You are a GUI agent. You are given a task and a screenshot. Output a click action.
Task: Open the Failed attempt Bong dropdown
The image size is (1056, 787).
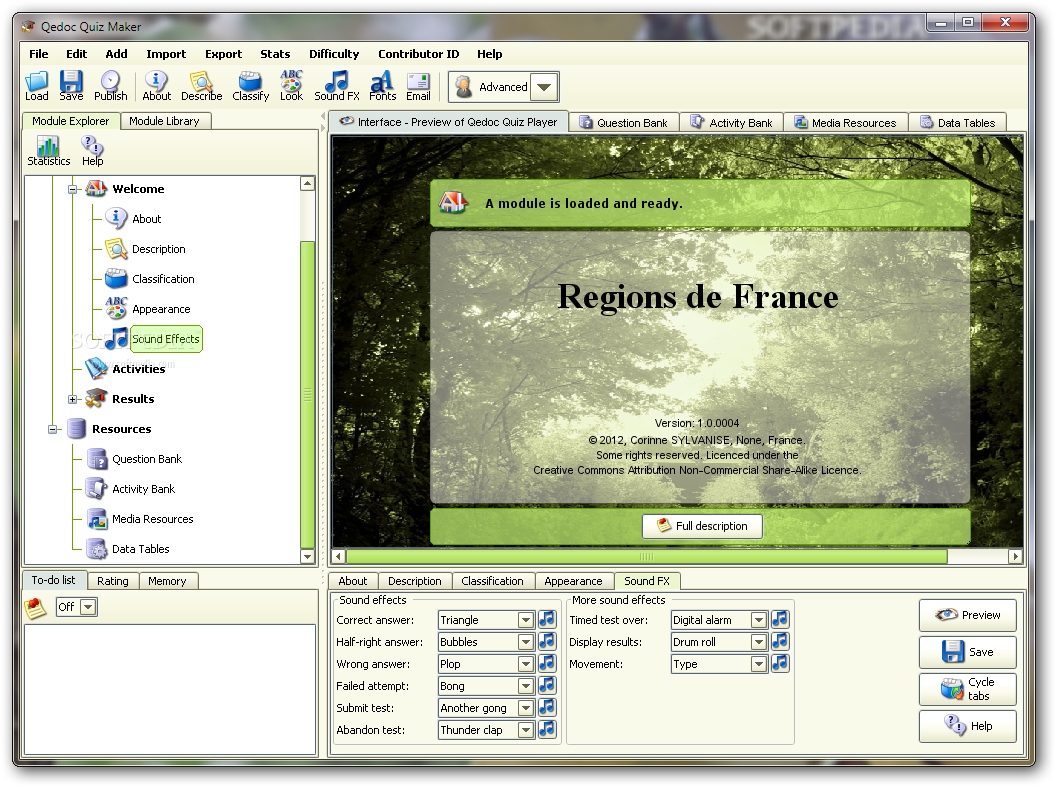(526, 686)
